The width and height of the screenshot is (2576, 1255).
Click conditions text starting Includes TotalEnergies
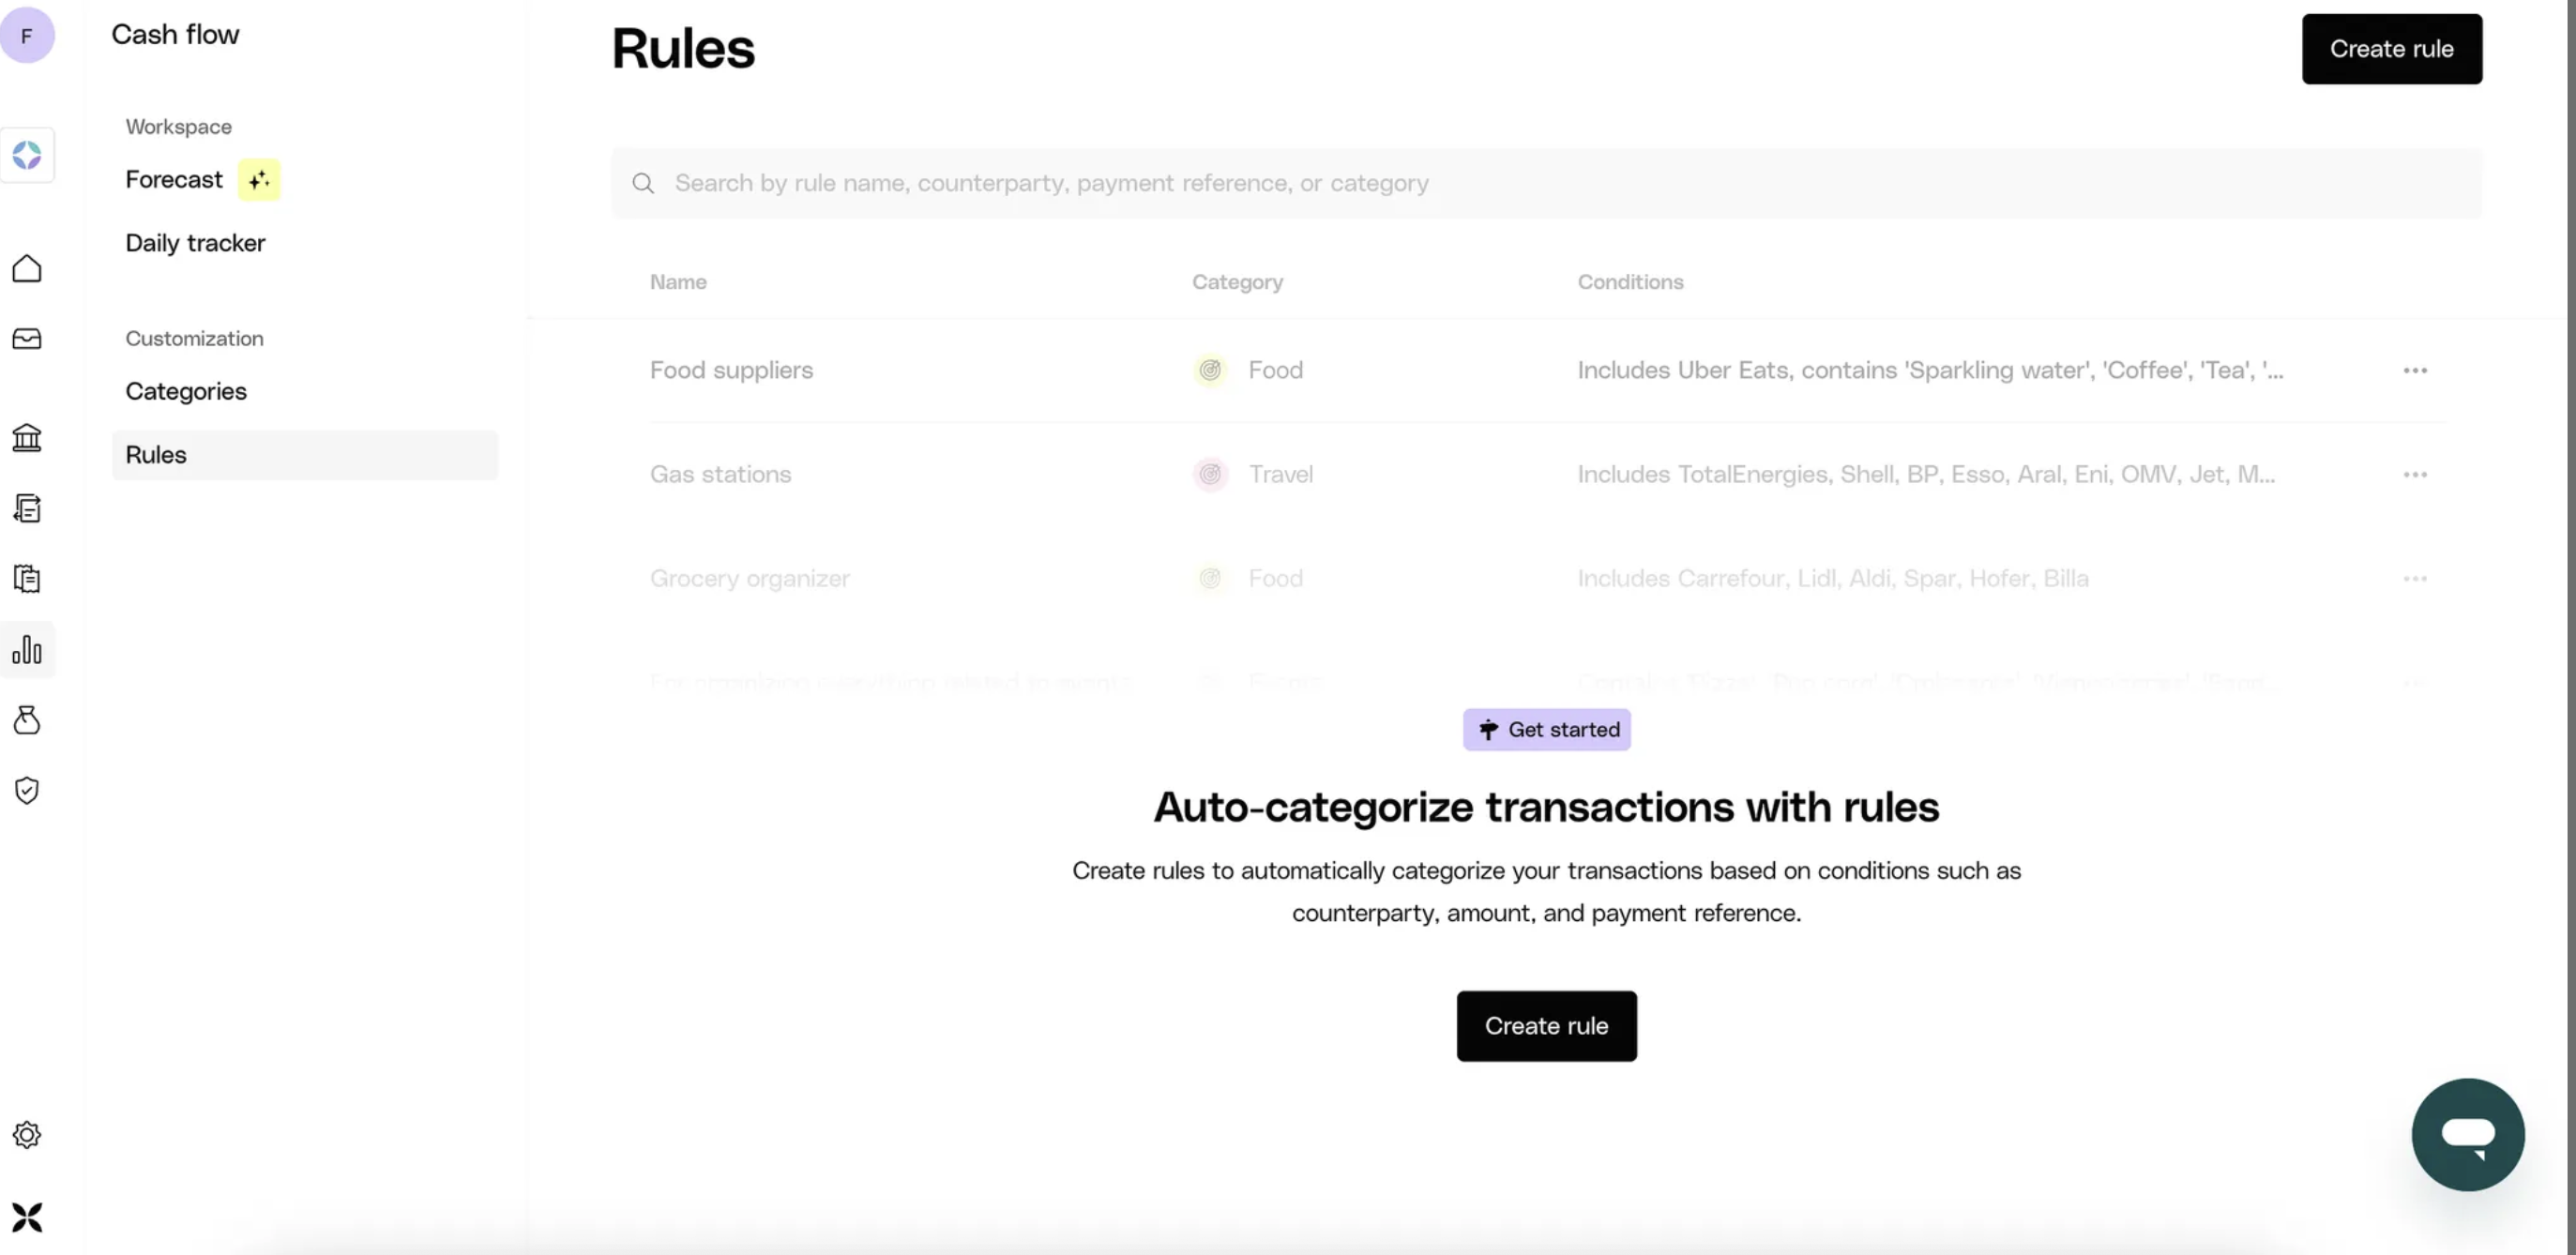(x=1926, y=474)
